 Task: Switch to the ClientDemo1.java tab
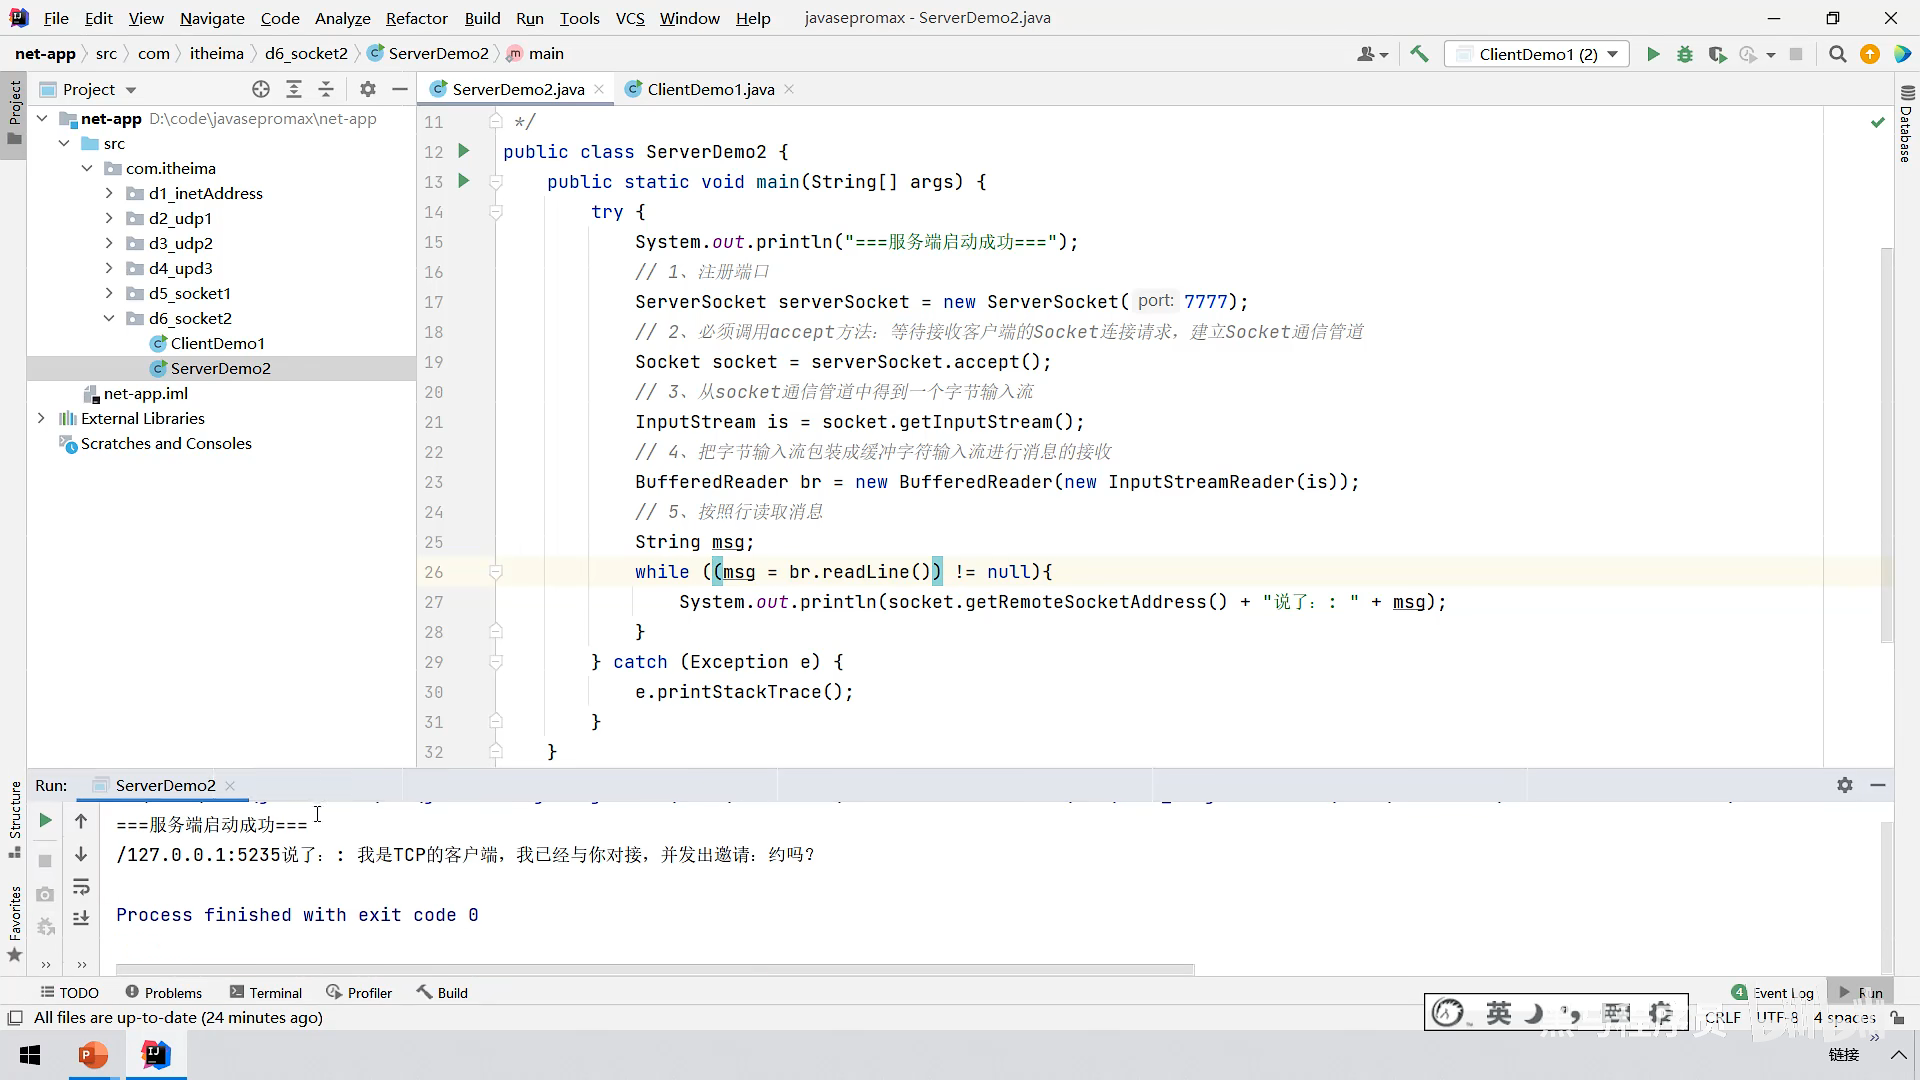coord(710,89)
